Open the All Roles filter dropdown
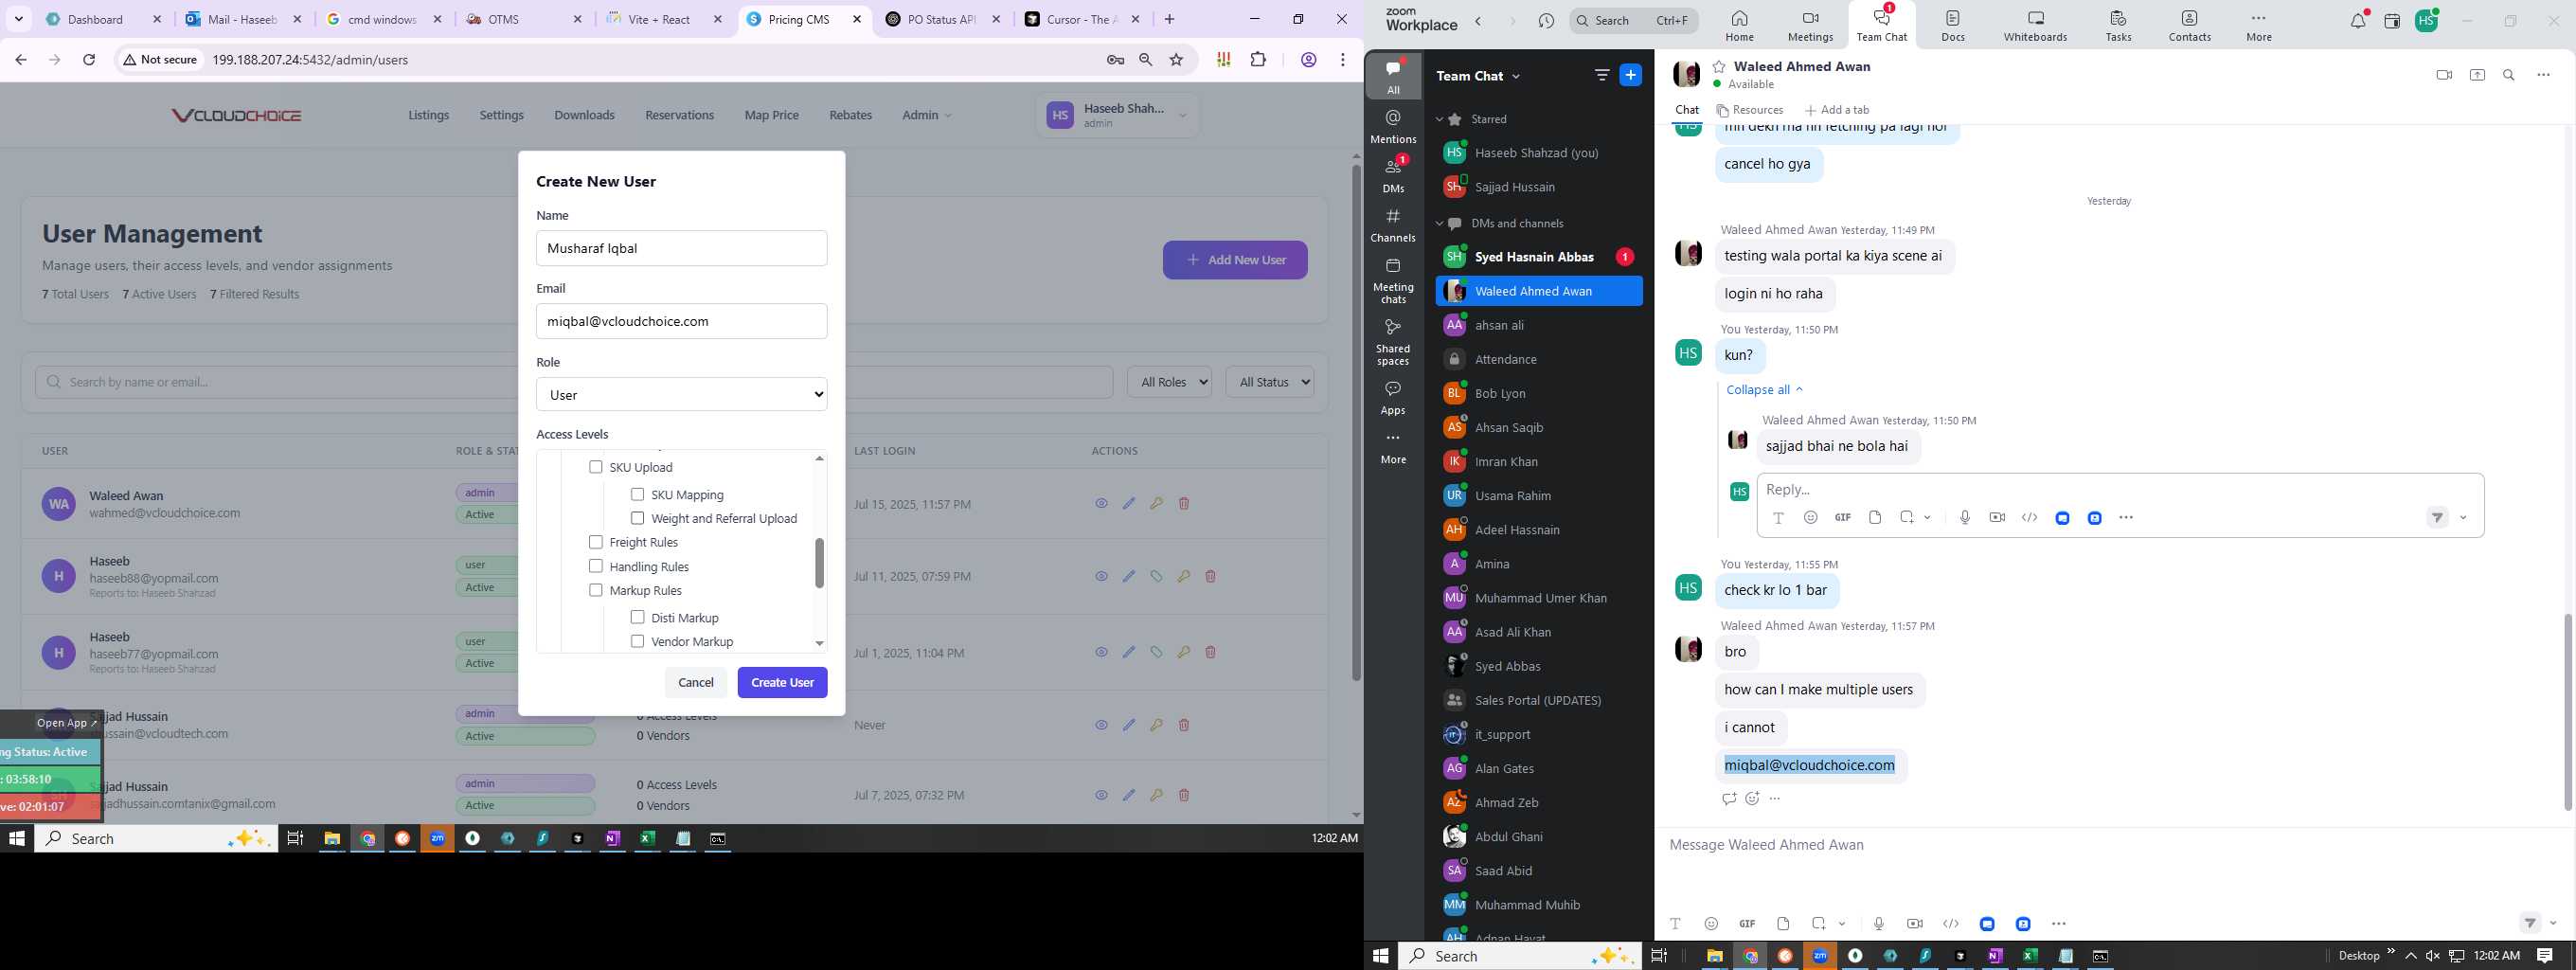The height and width of the screenshot is (970, 2576). (x=1169, y=382)
